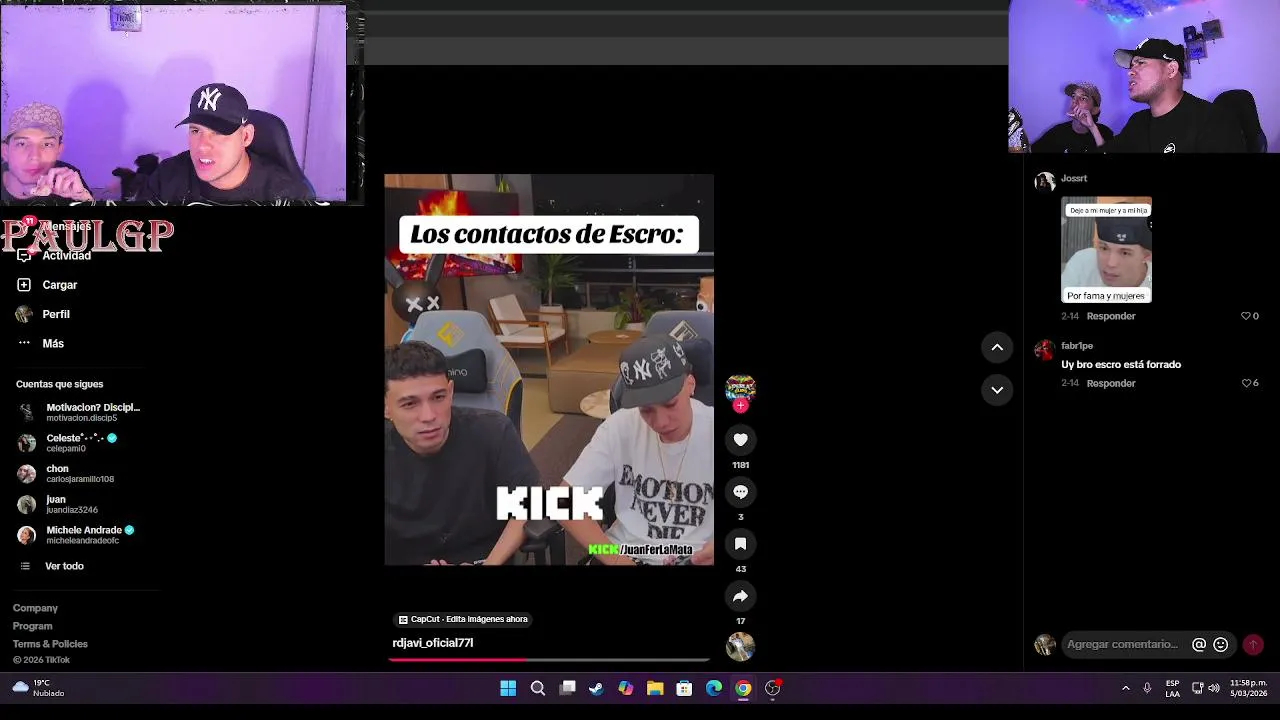The width and height of the screenshot is (1280, 720).
Task: Launch Steam from the taskbar
Action: pyautogui.click(x=596, y=688)
